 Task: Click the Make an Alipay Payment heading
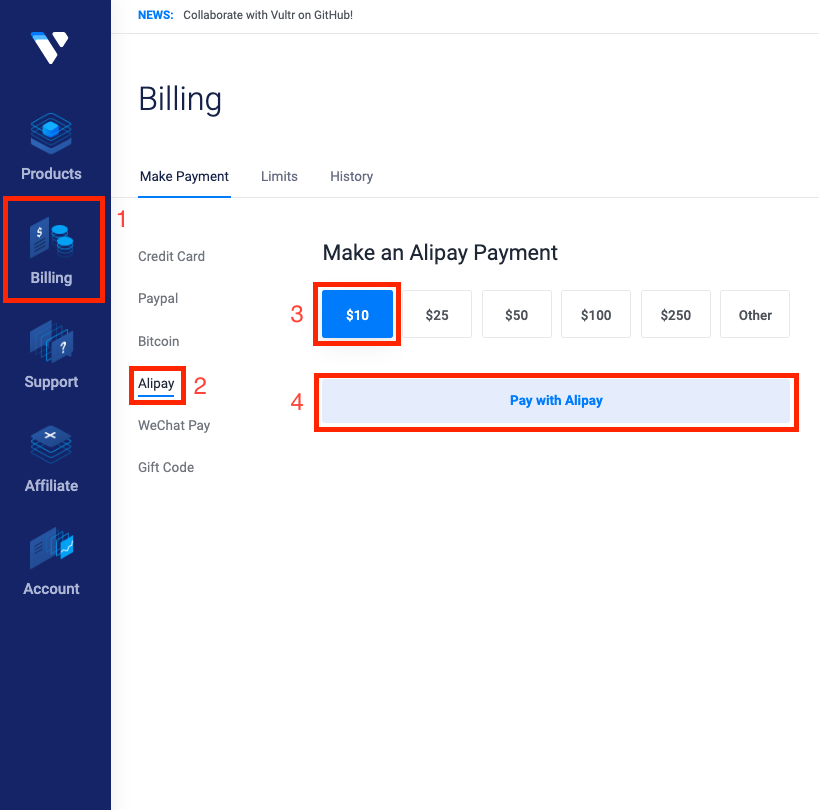440,253
